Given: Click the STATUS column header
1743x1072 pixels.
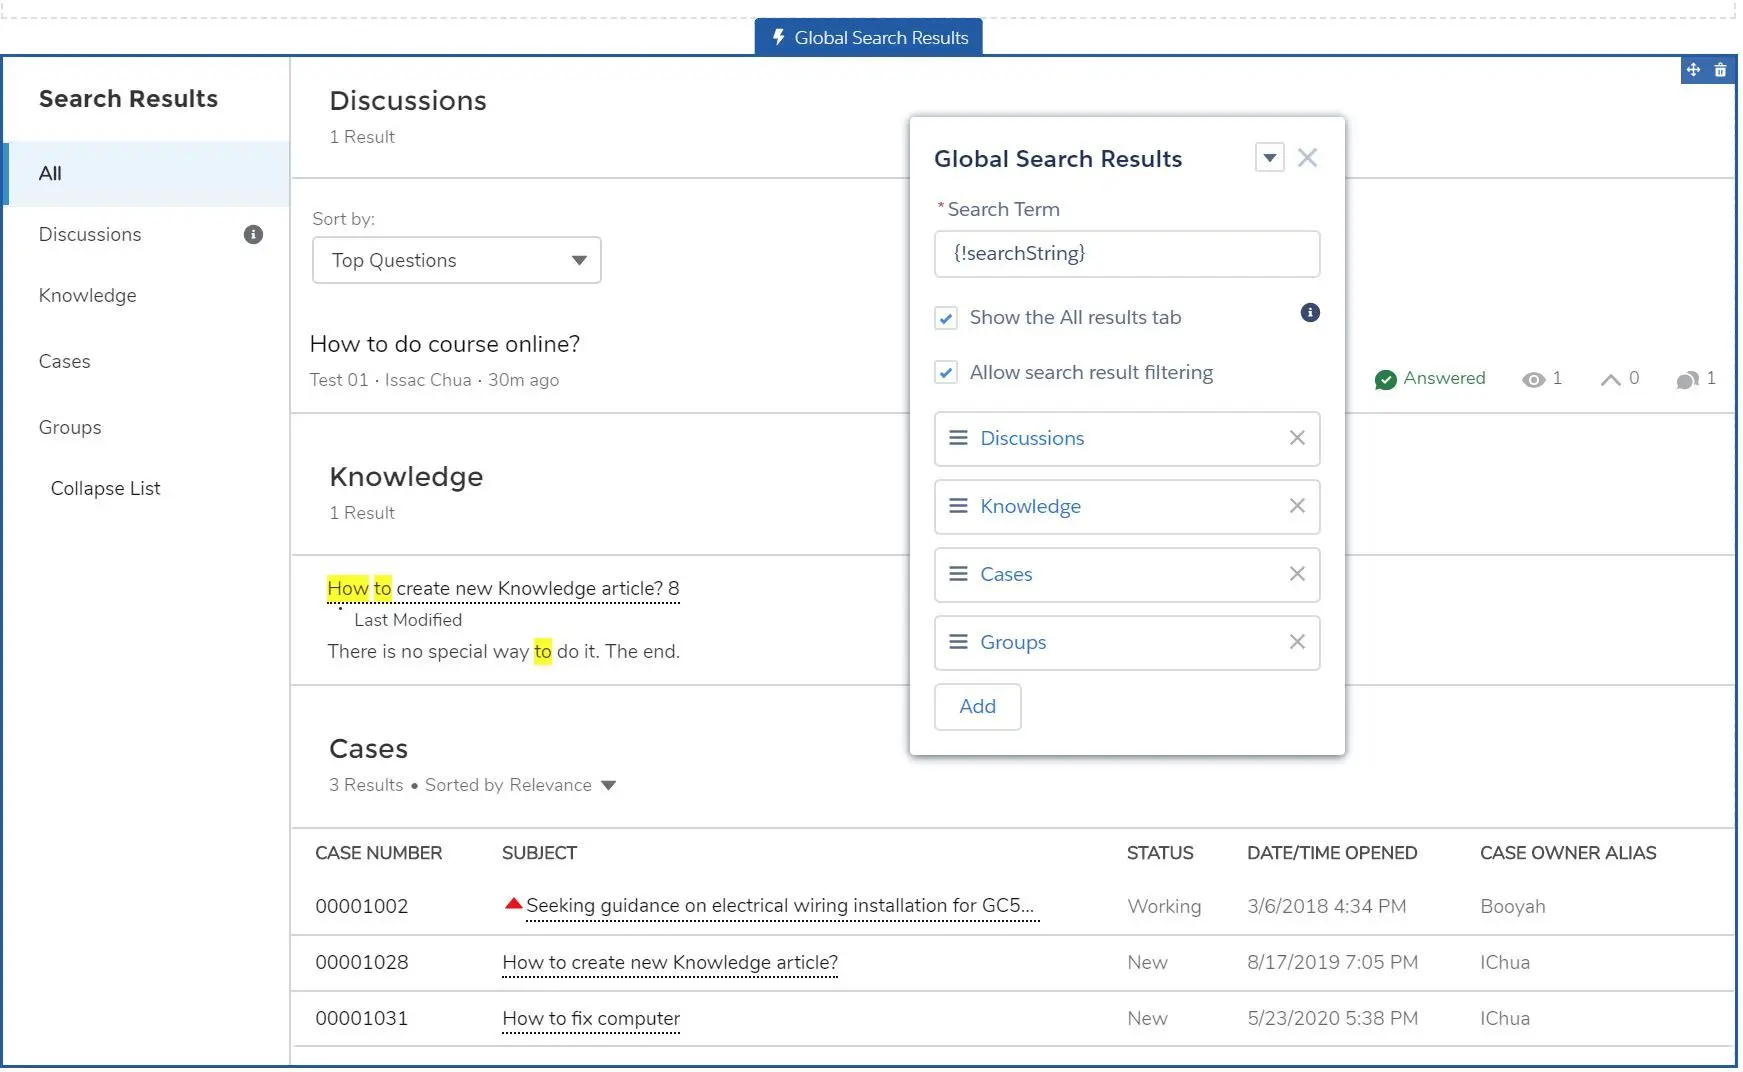Looking at the screenshot, I should 1160,853.
